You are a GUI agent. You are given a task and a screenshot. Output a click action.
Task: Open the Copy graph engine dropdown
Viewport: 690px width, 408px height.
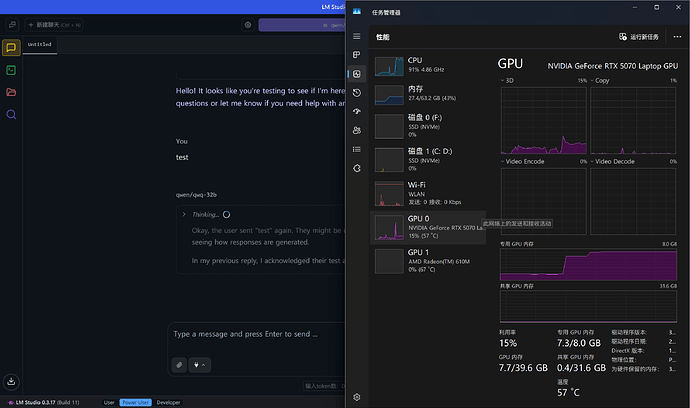(600, 81)
